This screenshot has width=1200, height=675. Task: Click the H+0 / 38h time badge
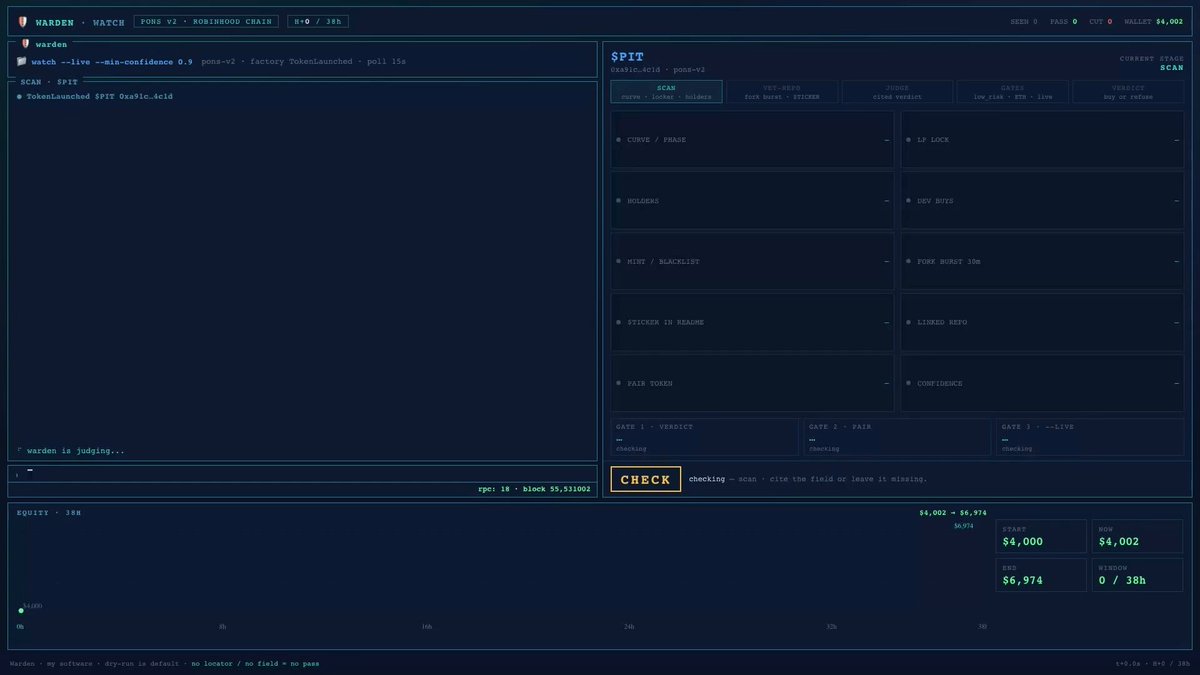coord(318,21)
